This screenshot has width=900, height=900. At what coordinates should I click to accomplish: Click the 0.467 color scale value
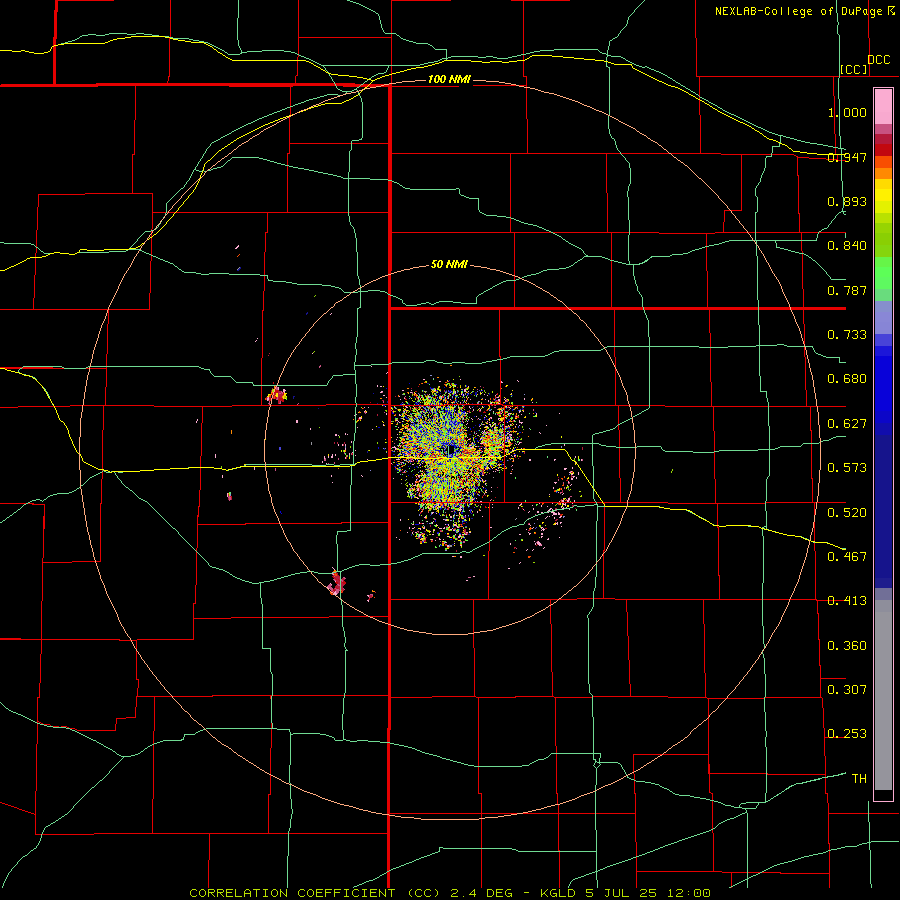847,557
